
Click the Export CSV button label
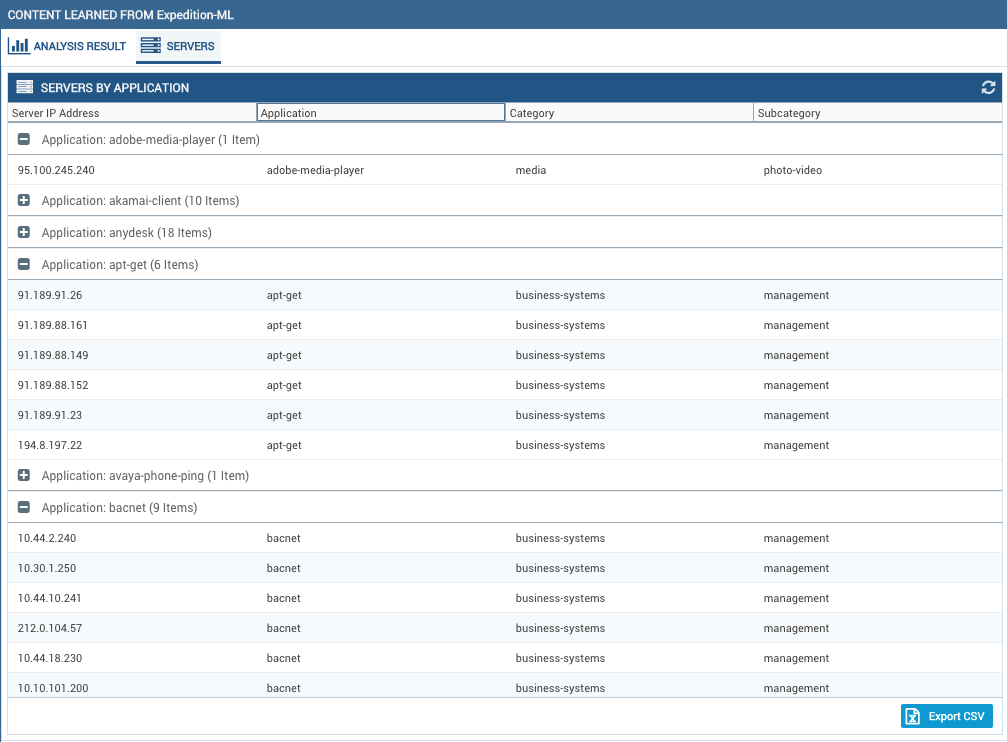click(x=956, y=716)
